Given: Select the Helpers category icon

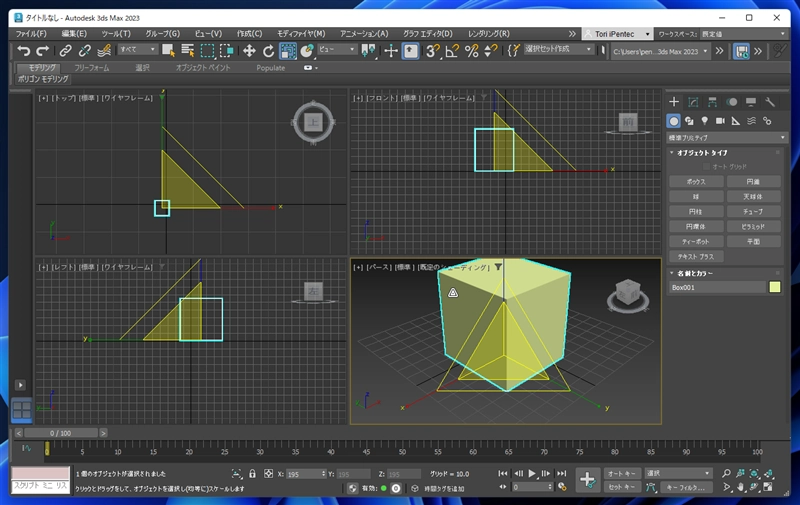Looking at the screenshot, I should point(736,121).
